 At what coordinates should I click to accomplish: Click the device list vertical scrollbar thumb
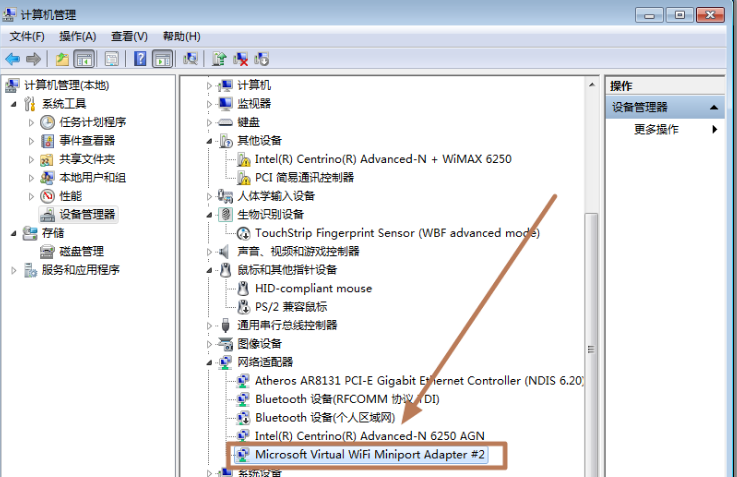[x=591, y=348]
